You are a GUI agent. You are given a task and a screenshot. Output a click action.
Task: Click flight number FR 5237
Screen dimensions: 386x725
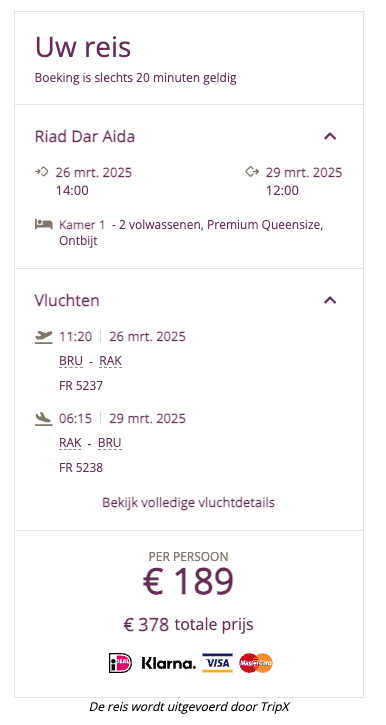coord(81,386)
